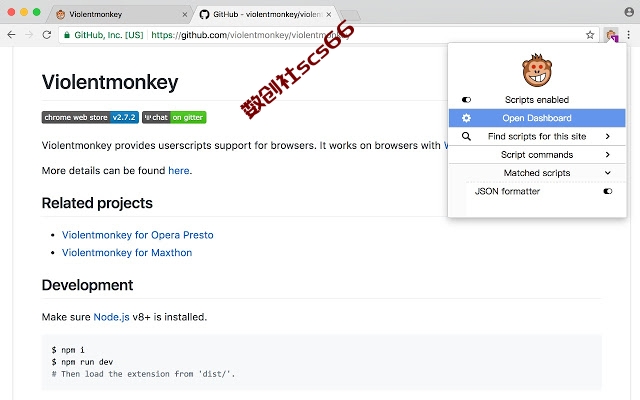Close the GitHub tab
The width and height of the screenshot is (640, 400).
coord(329,14)
